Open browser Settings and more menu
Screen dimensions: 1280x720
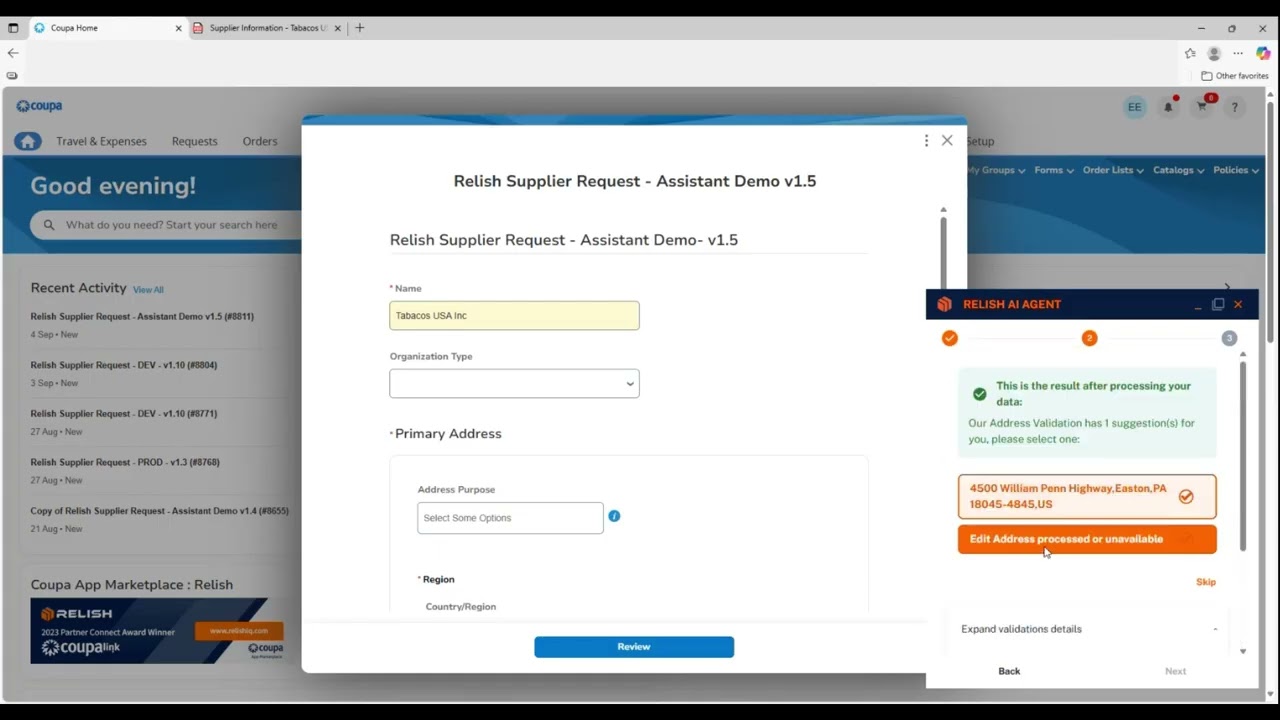tap(1238, 54)
